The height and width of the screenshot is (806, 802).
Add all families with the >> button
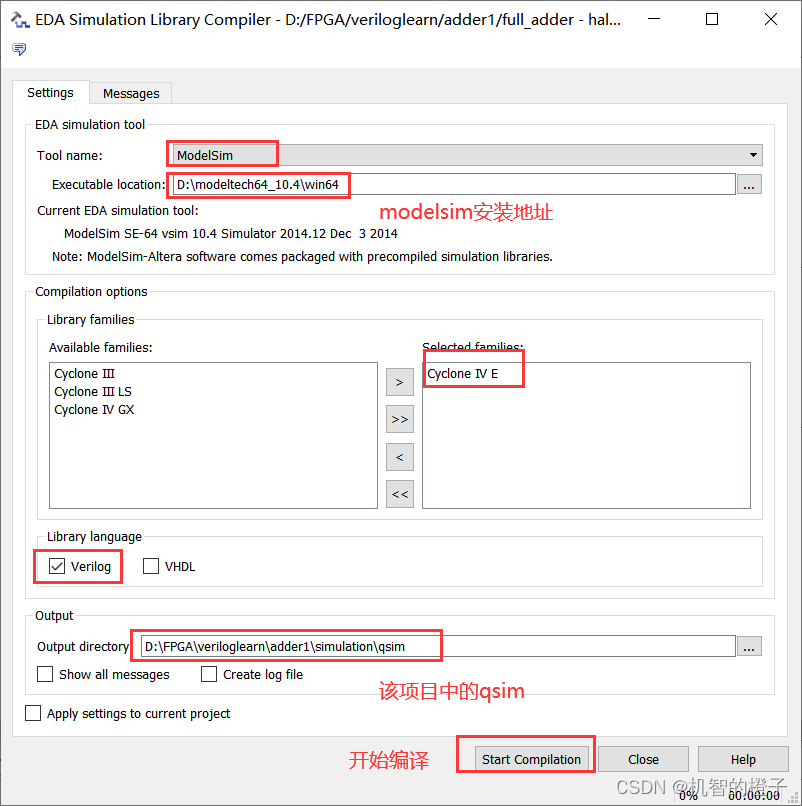[399, 419]
